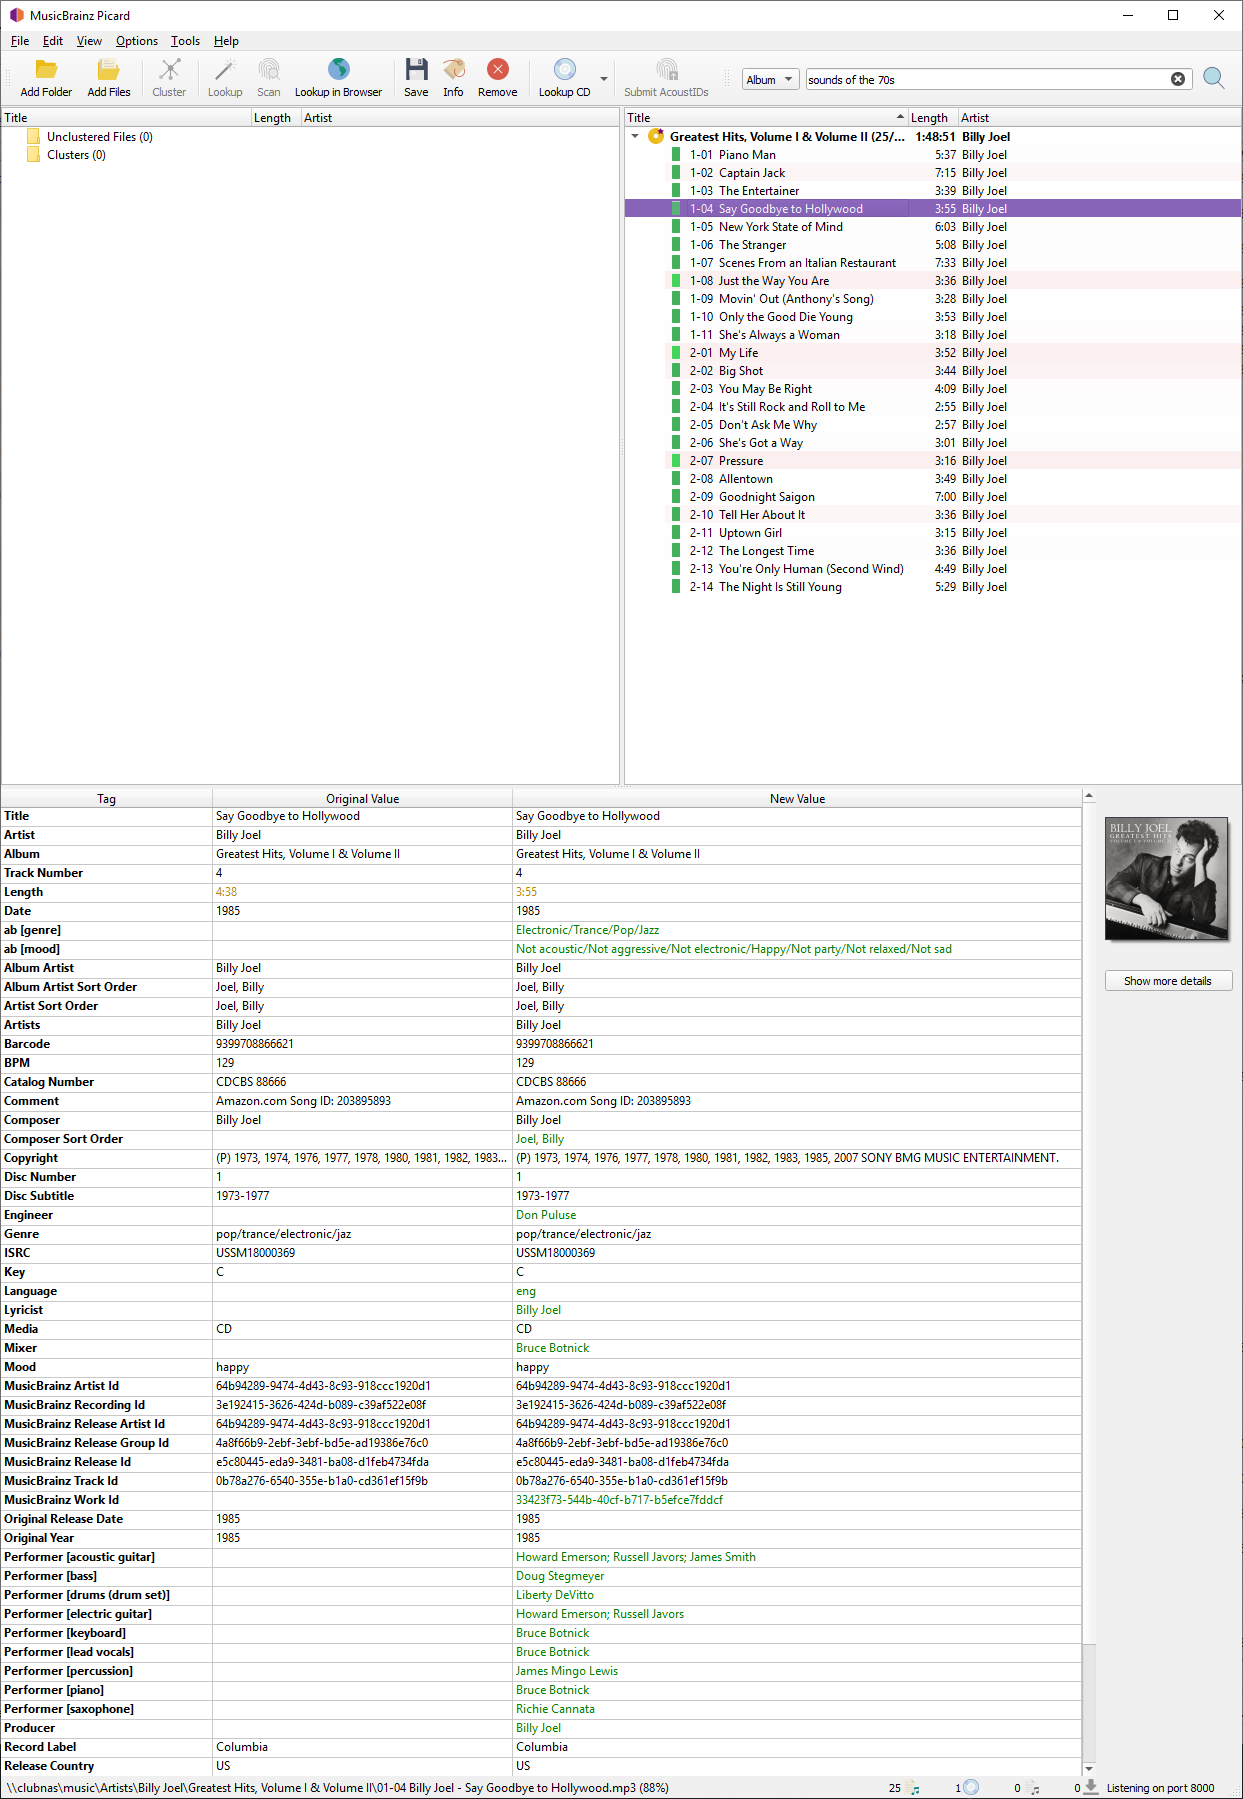Open the File menu
The image size is (1243, 1799).
pos(20,41)
